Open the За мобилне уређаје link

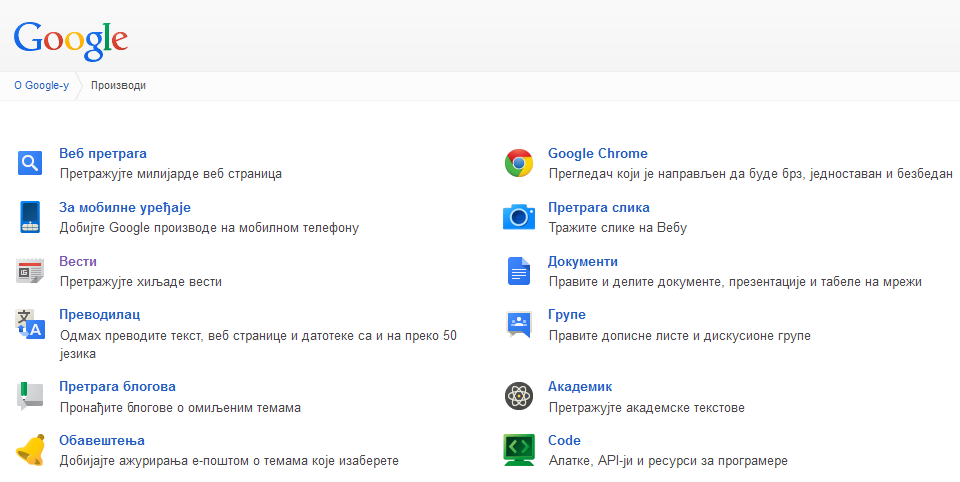tap(125, 208)
